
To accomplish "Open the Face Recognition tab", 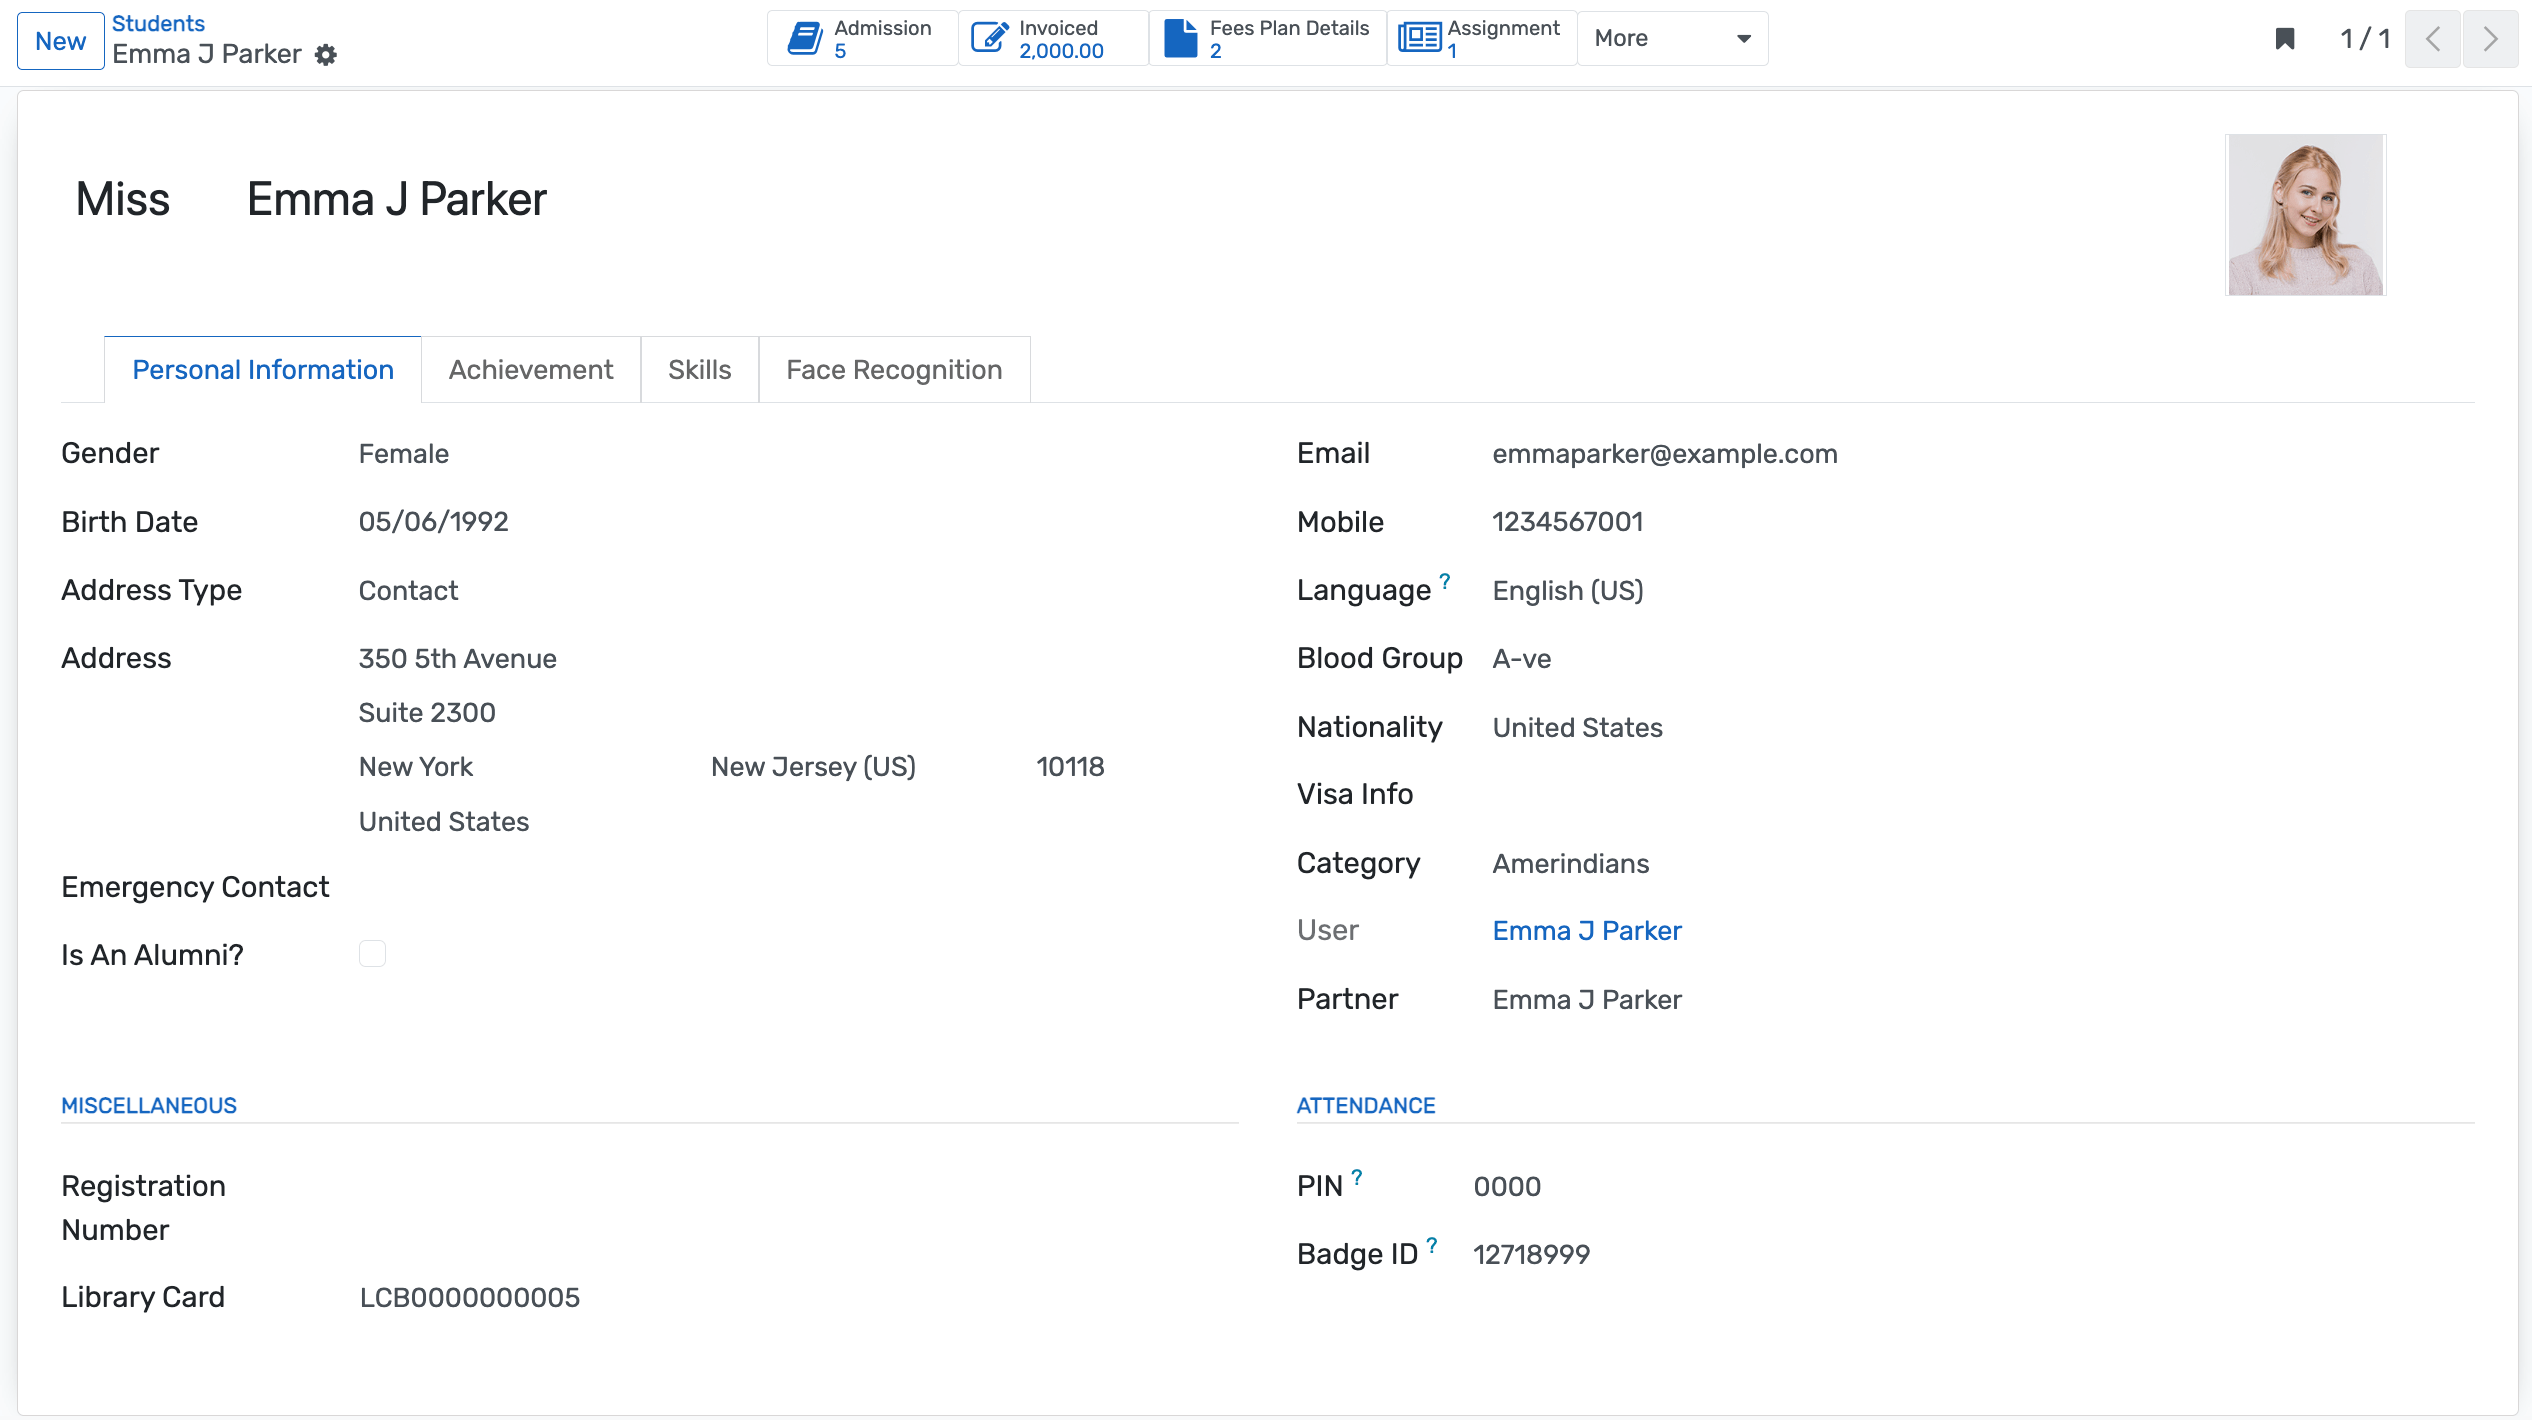I will (x=894, y=369).
